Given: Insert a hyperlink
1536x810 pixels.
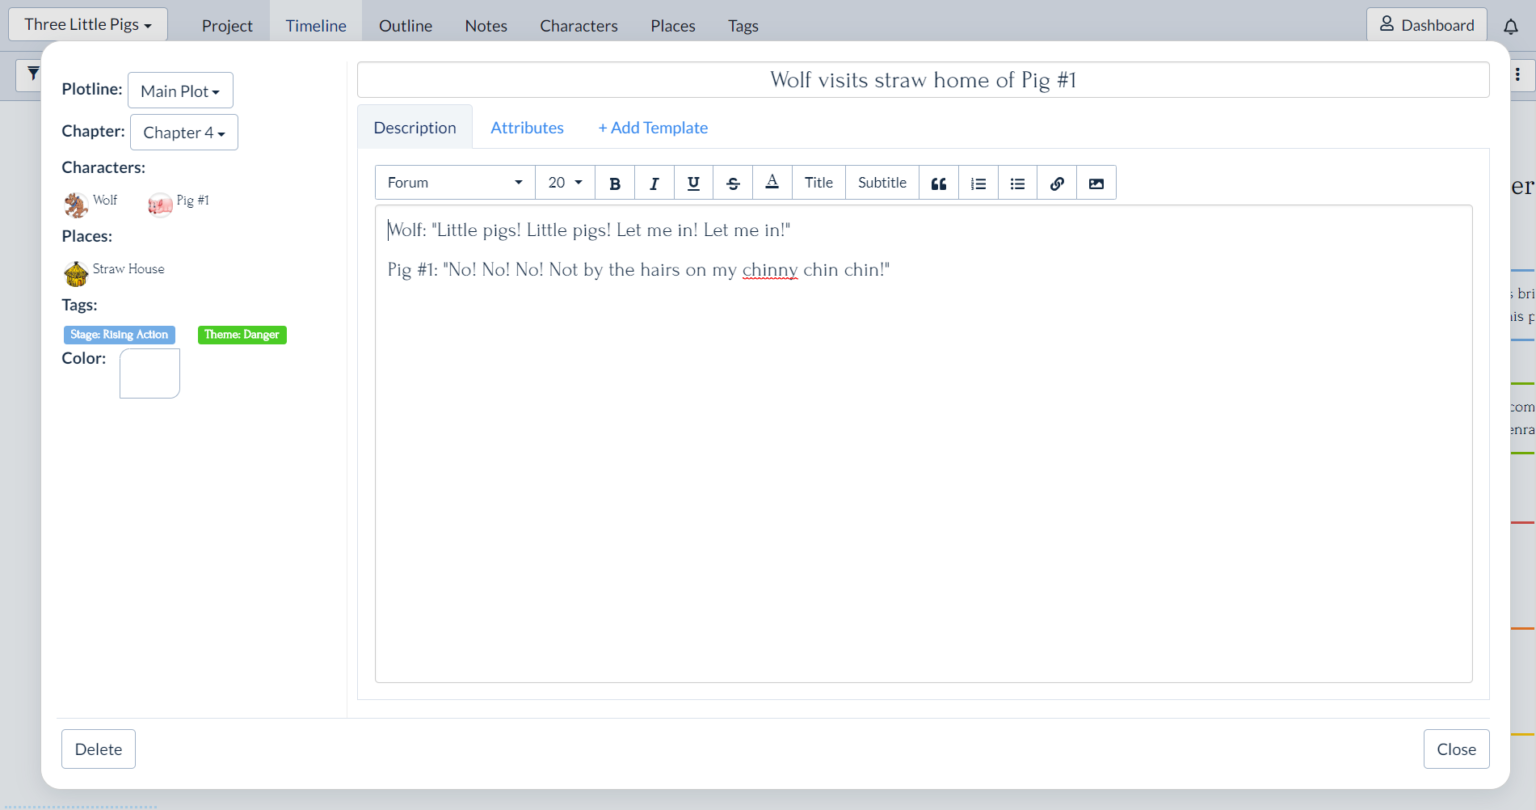Looking at the screenshot, I should [x=1057, y=183].
